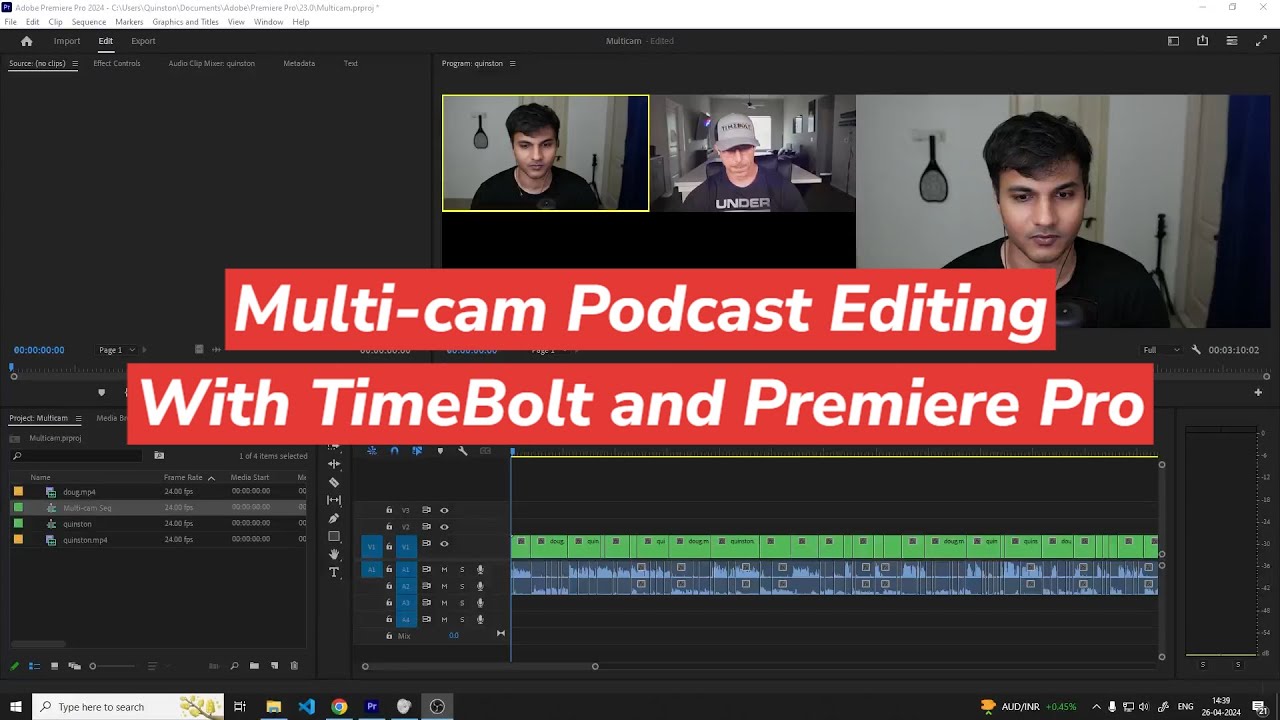Open the Page 1 dropdown in Source monitor
This screenshot has width=1280, height=720.
click(116, 350)
